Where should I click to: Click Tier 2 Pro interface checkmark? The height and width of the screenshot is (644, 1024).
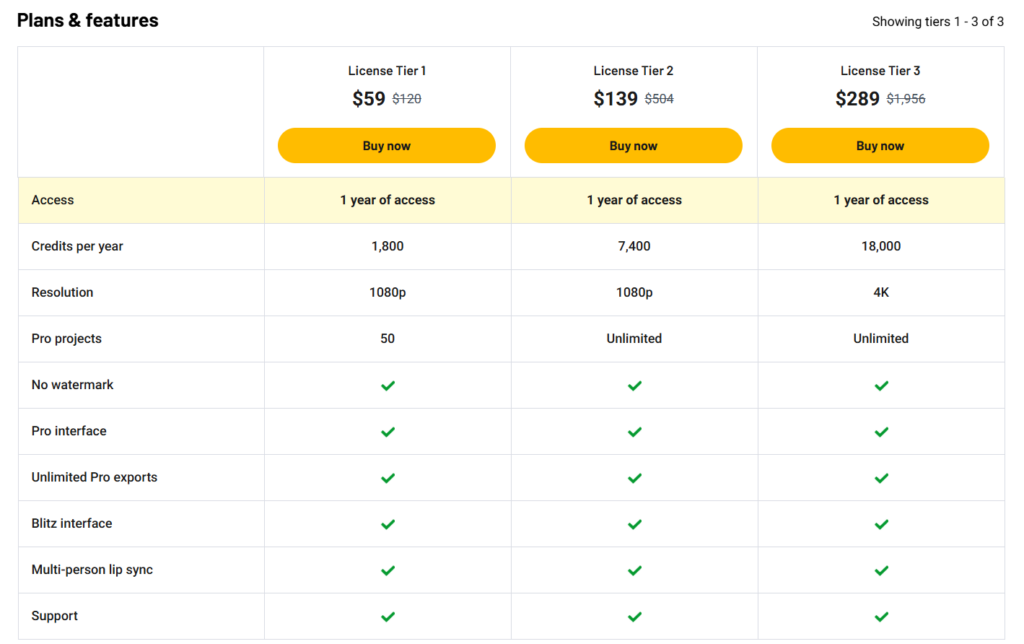[635, 432]
